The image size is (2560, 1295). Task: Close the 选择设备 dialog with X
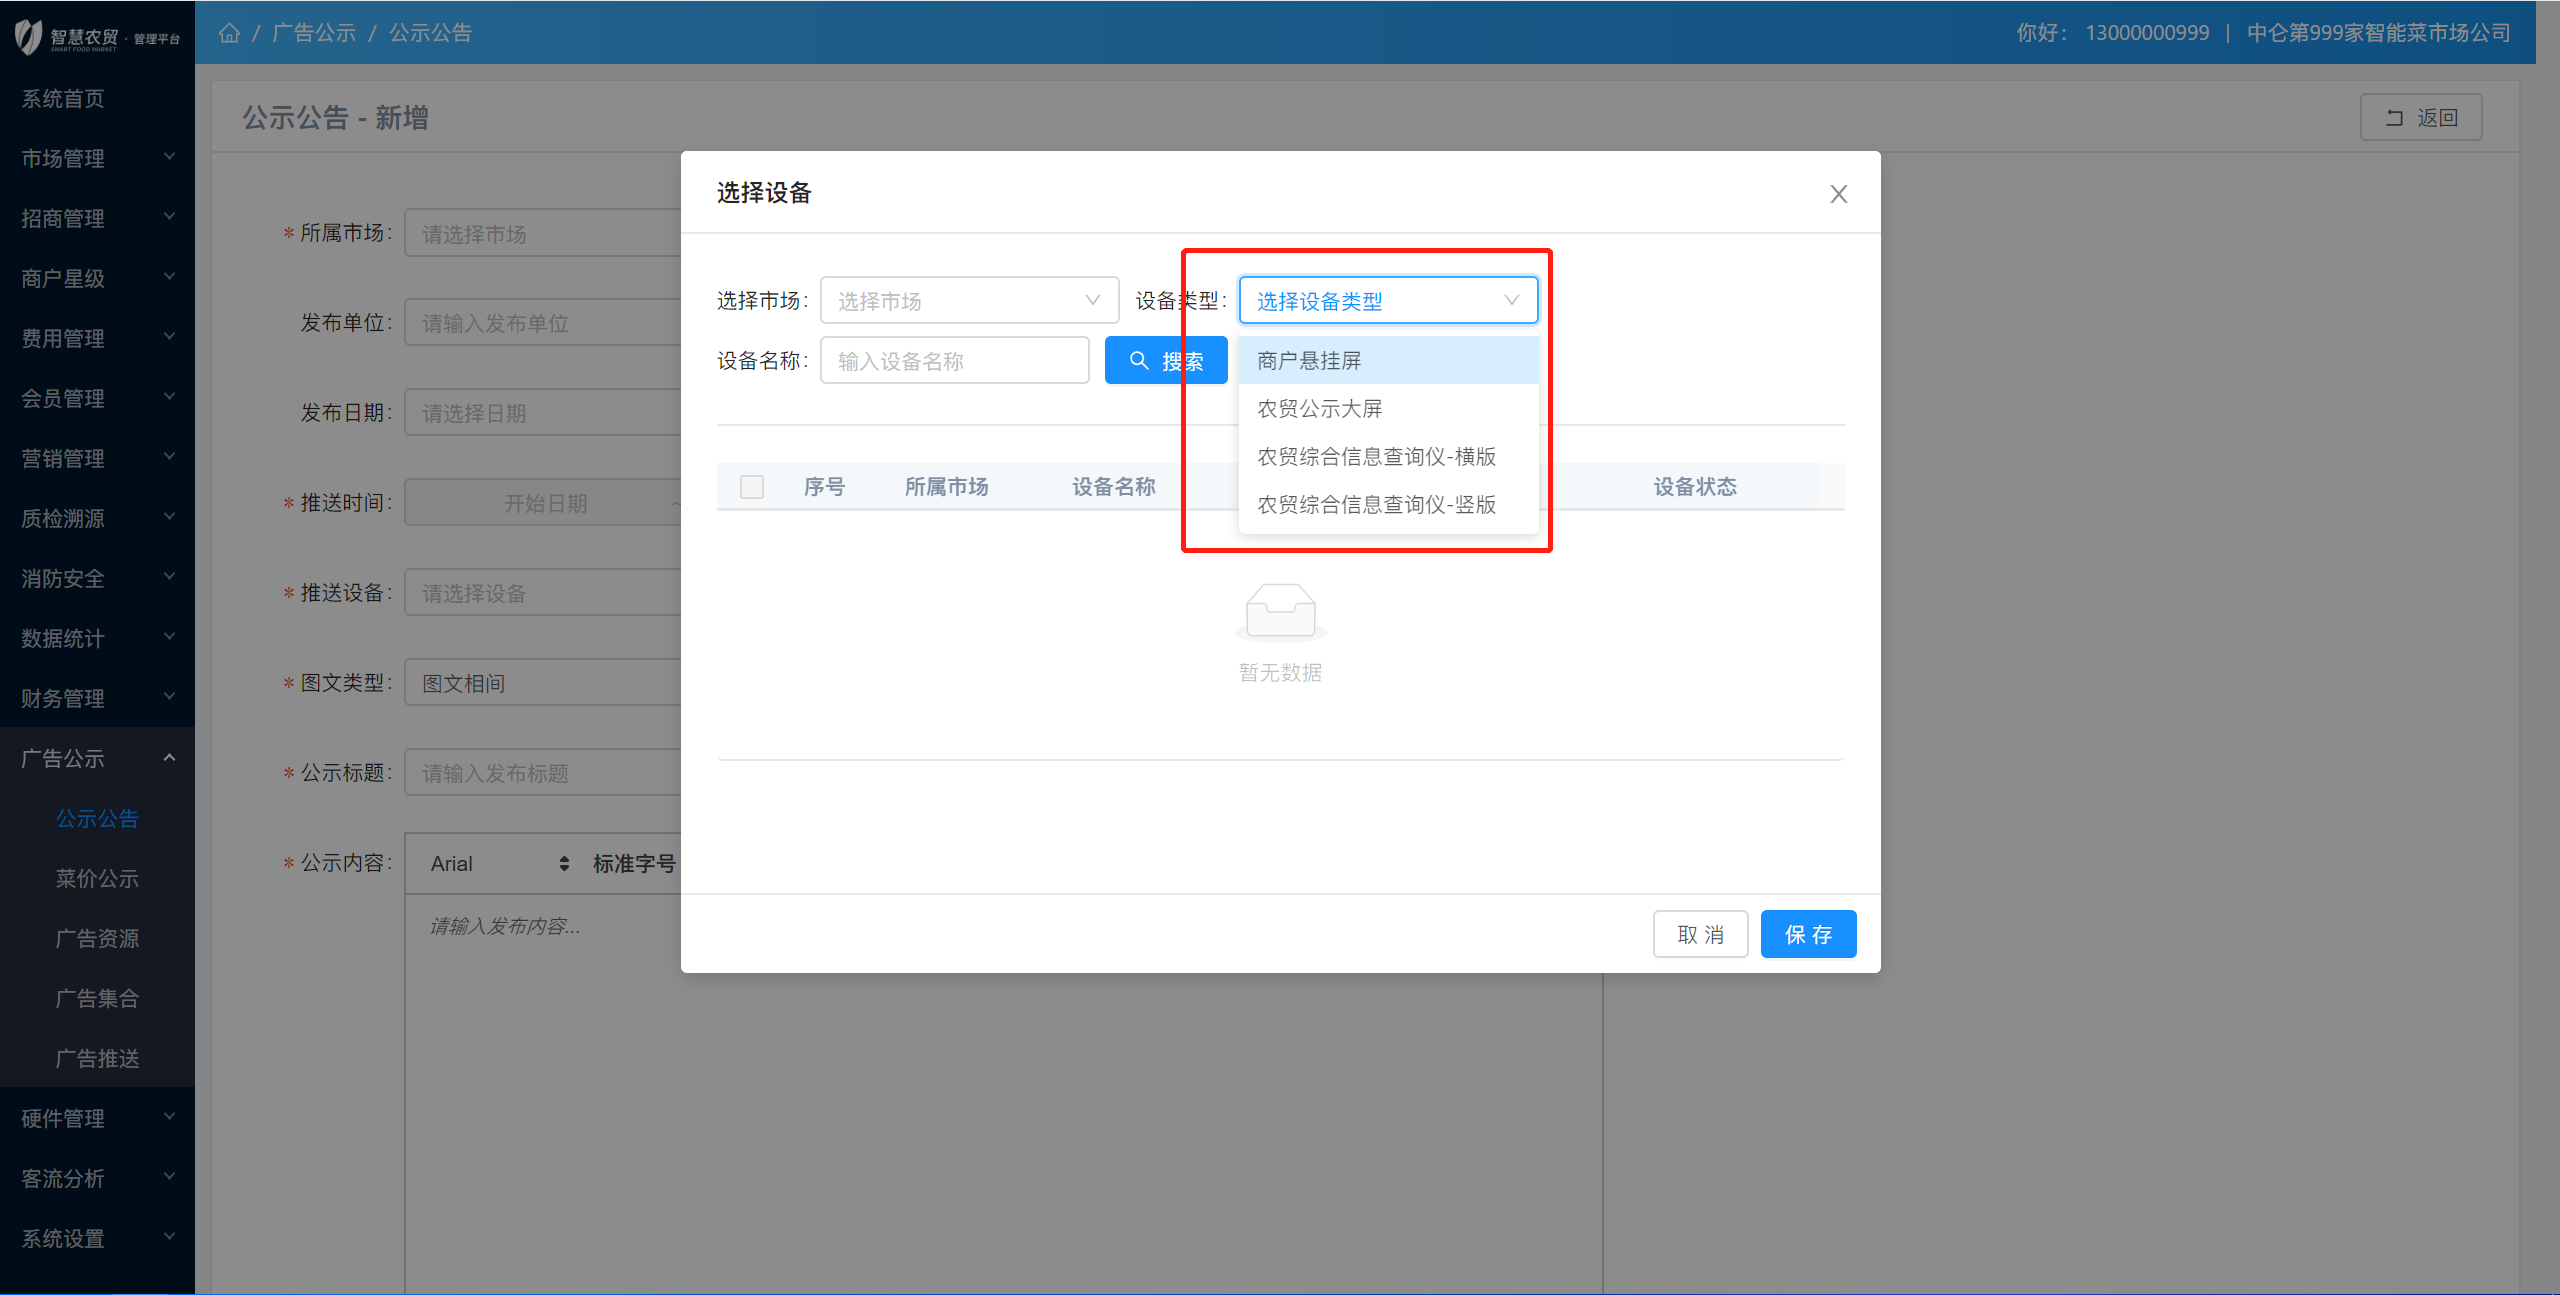1838,194
